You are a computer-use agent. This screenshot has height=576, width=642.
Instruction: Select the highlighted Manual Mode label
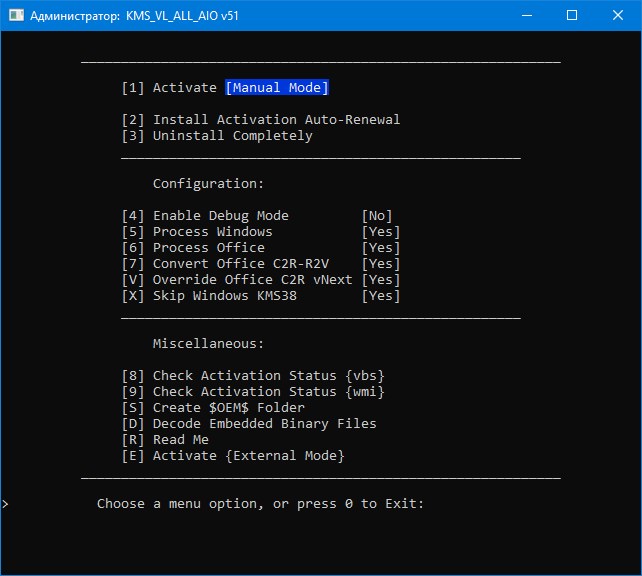click(277, 88)
